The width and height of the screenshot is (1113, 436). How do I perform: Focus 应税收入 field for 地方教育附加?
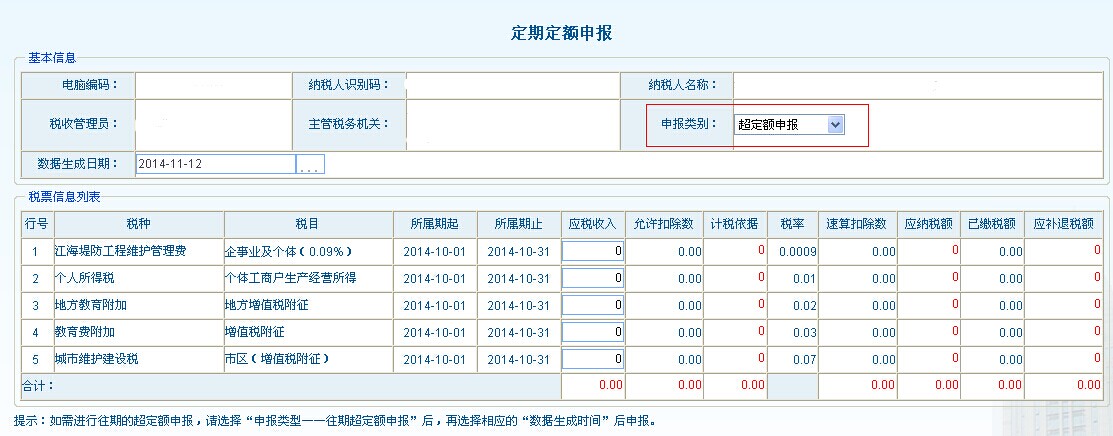click(x=593, y=305)
